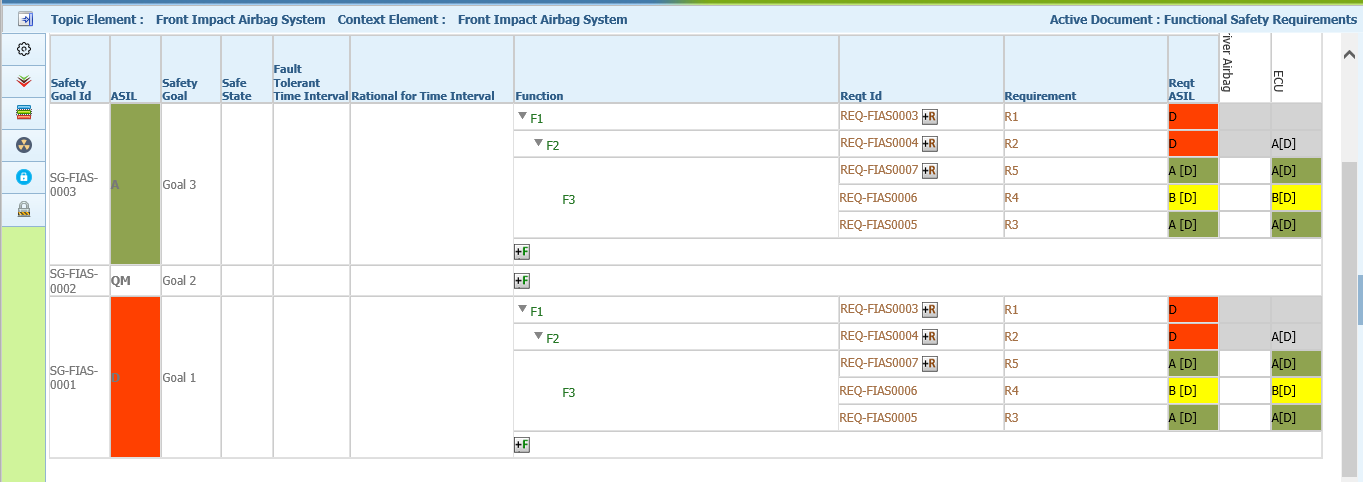Click the colored stacked layers sidebar icon

(24, 113)
